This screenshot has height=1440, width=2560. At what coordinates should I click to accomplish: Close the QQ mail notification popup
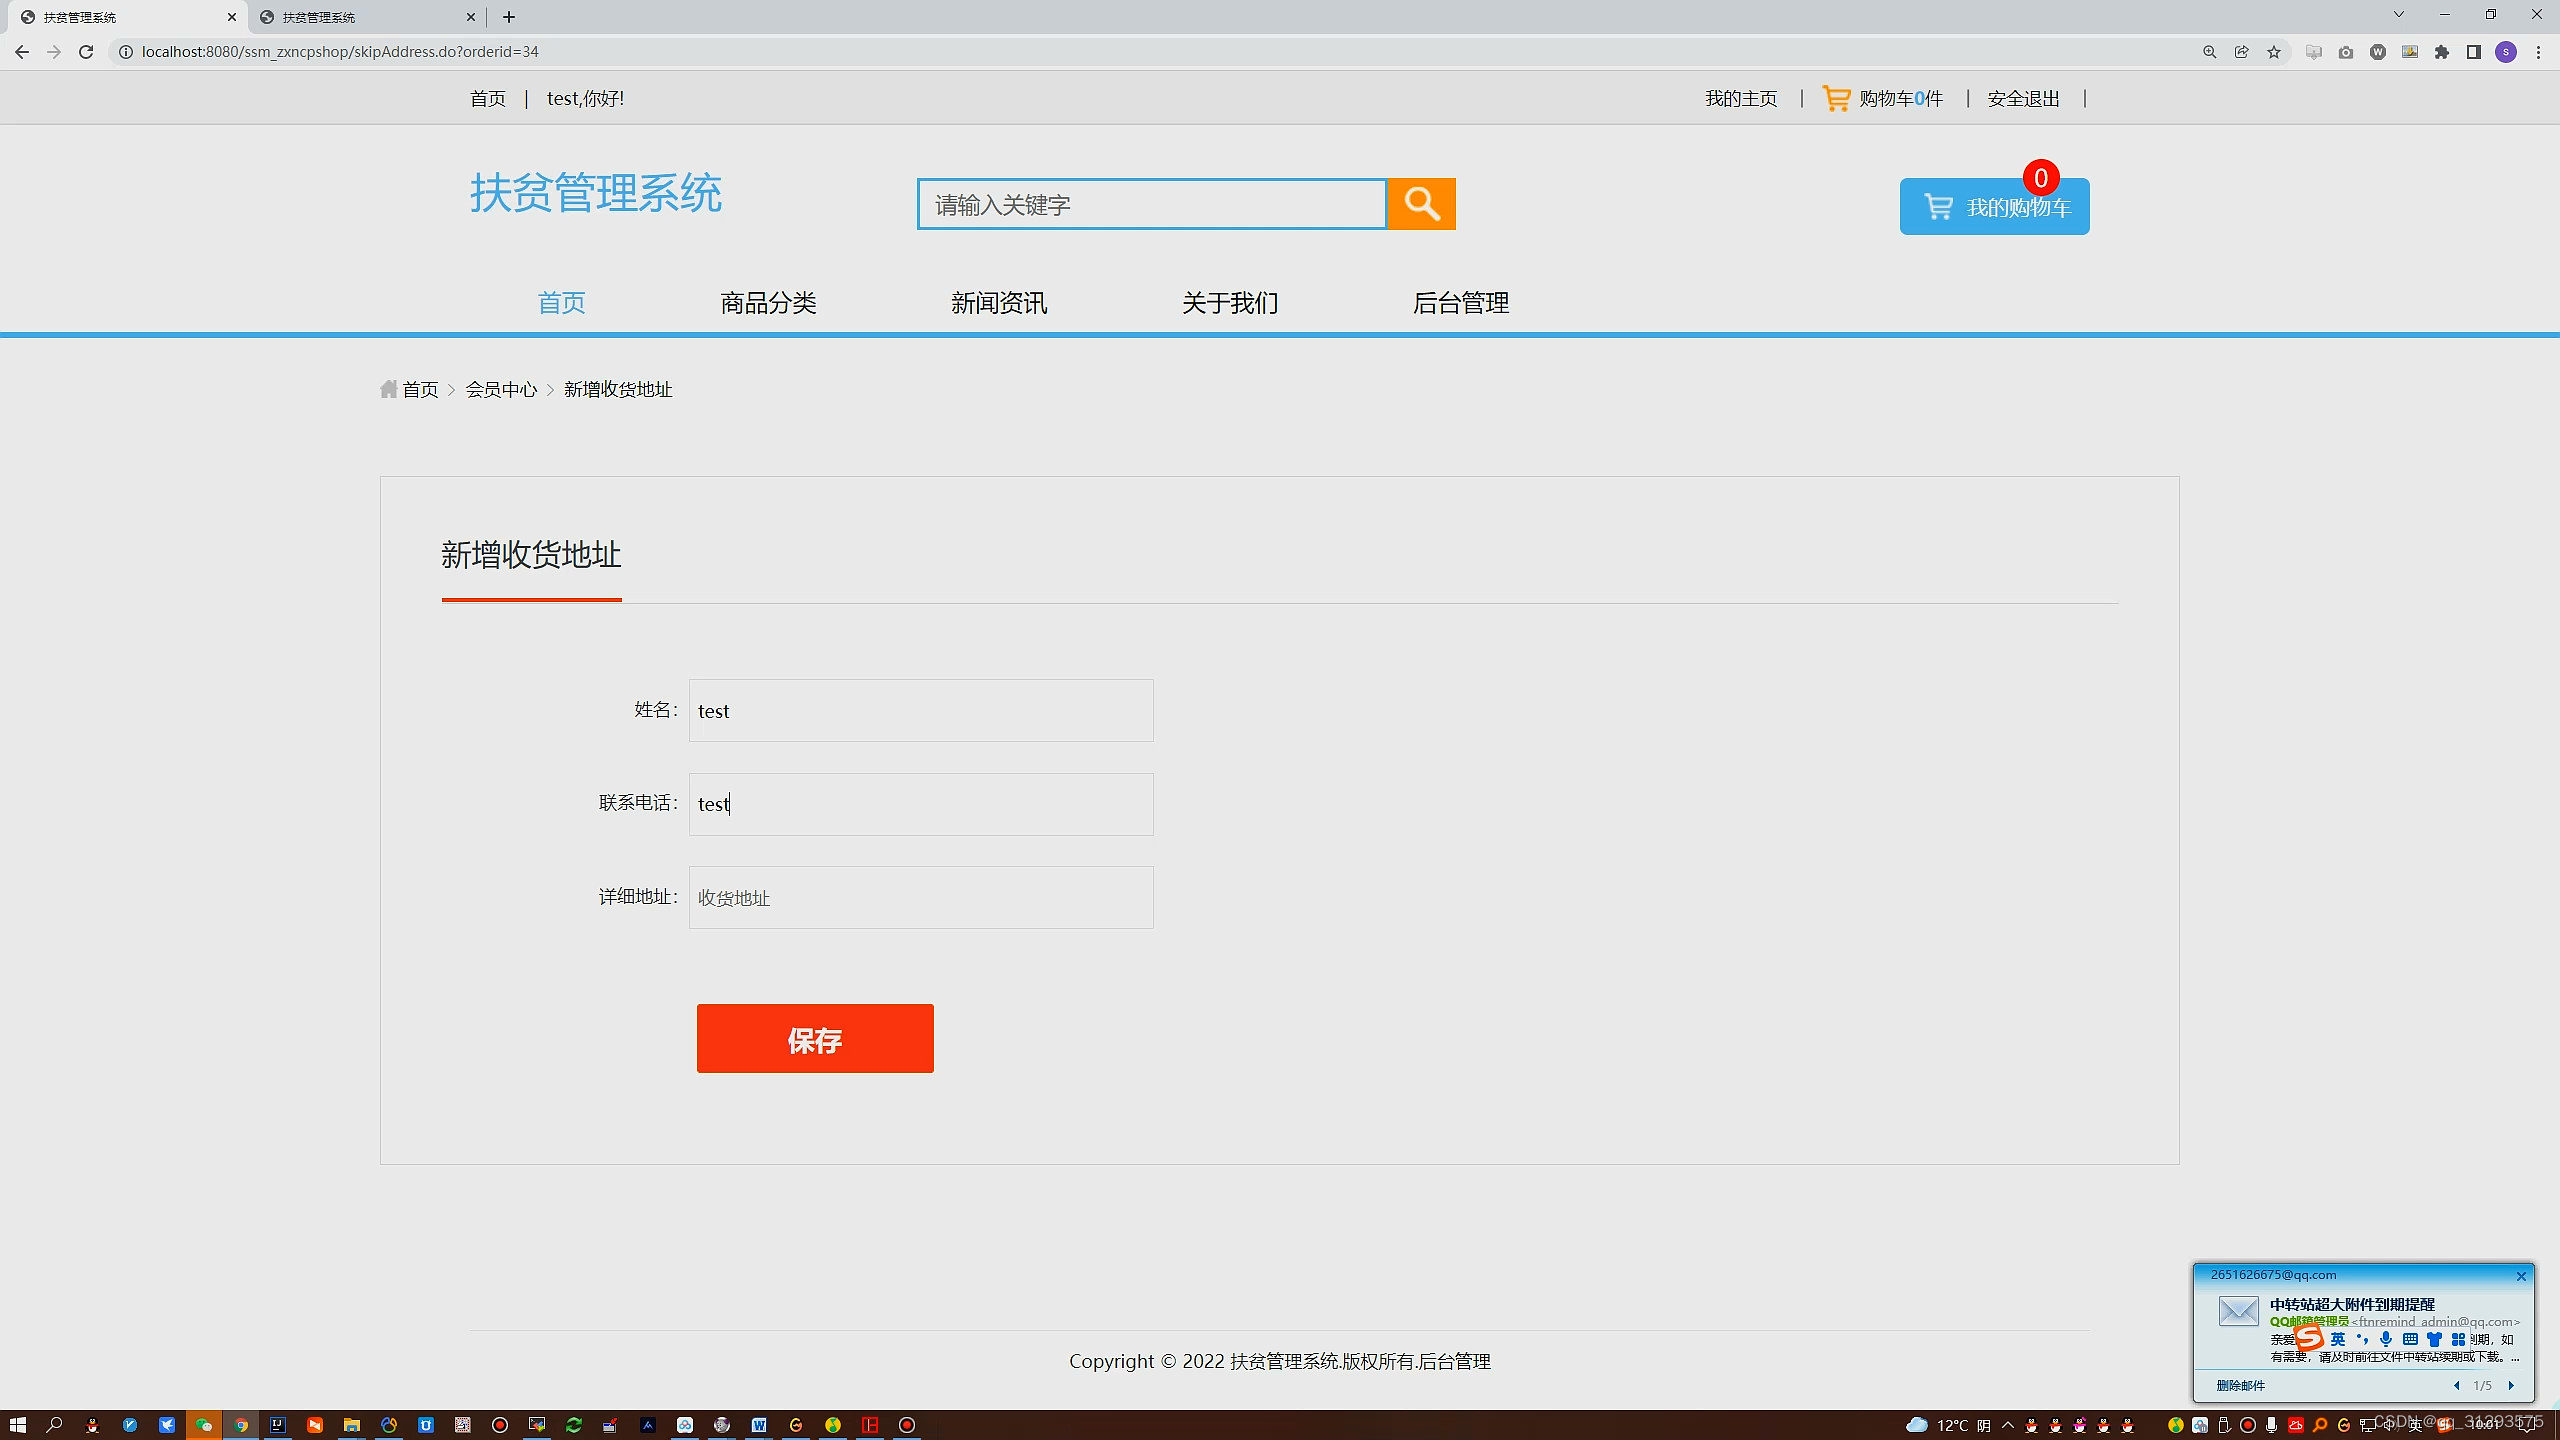tap(2521, 1276)
